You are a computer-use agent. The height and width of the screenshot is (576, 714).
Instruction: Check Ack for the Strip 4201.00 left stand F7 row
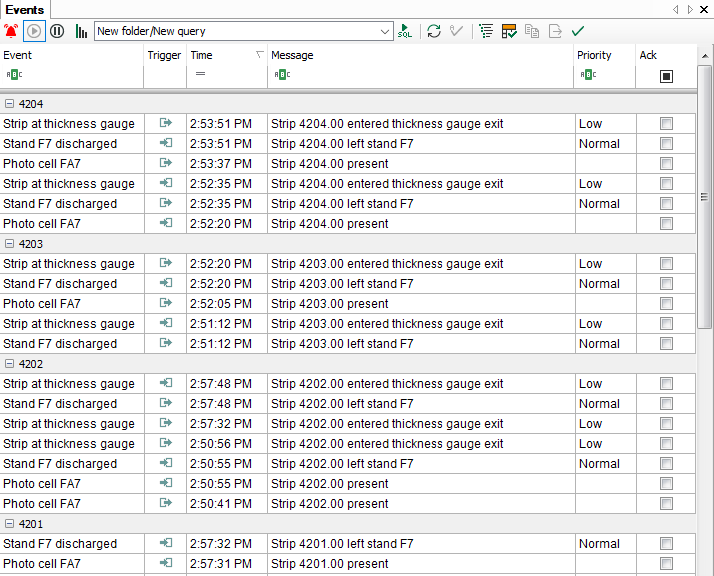coord(666,544)
